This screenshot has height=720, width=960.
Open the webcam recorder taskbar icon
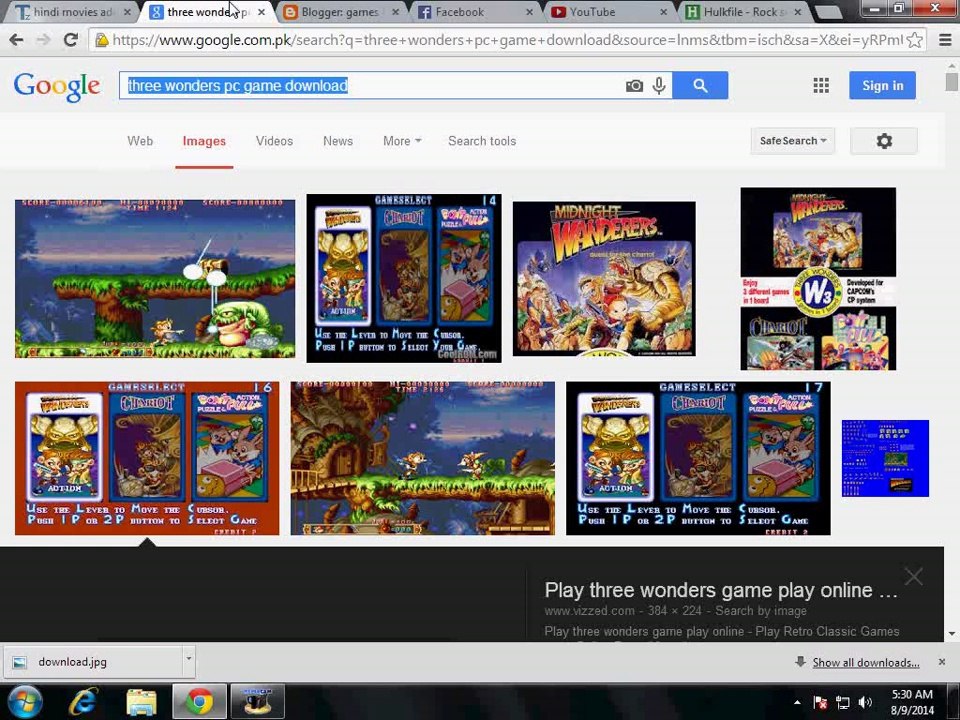tap(257, 702)
